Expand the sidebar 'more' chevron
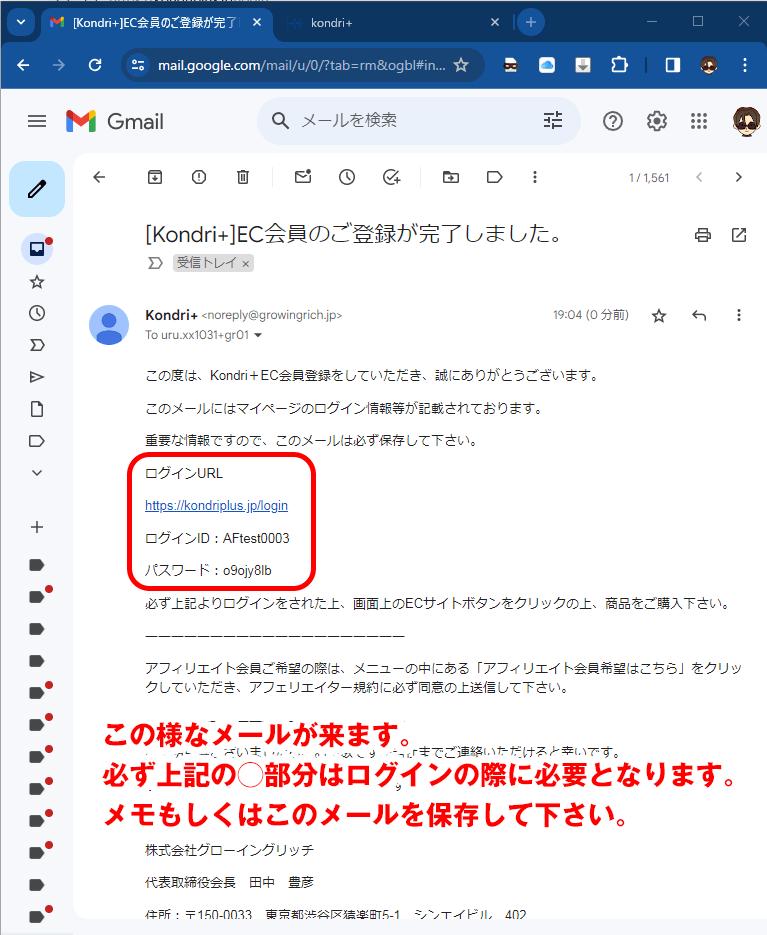 click(37, 472)
